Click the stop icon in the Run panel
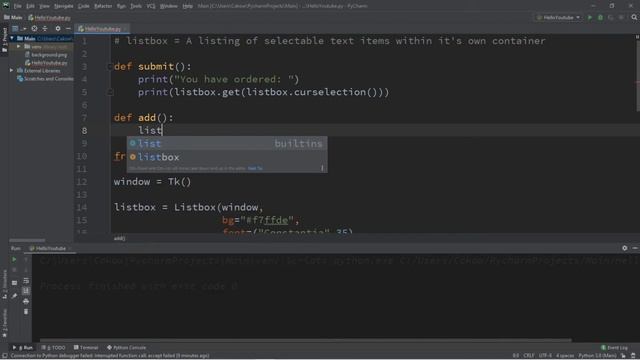Screen dimensions: 640x360 (14, 270)
